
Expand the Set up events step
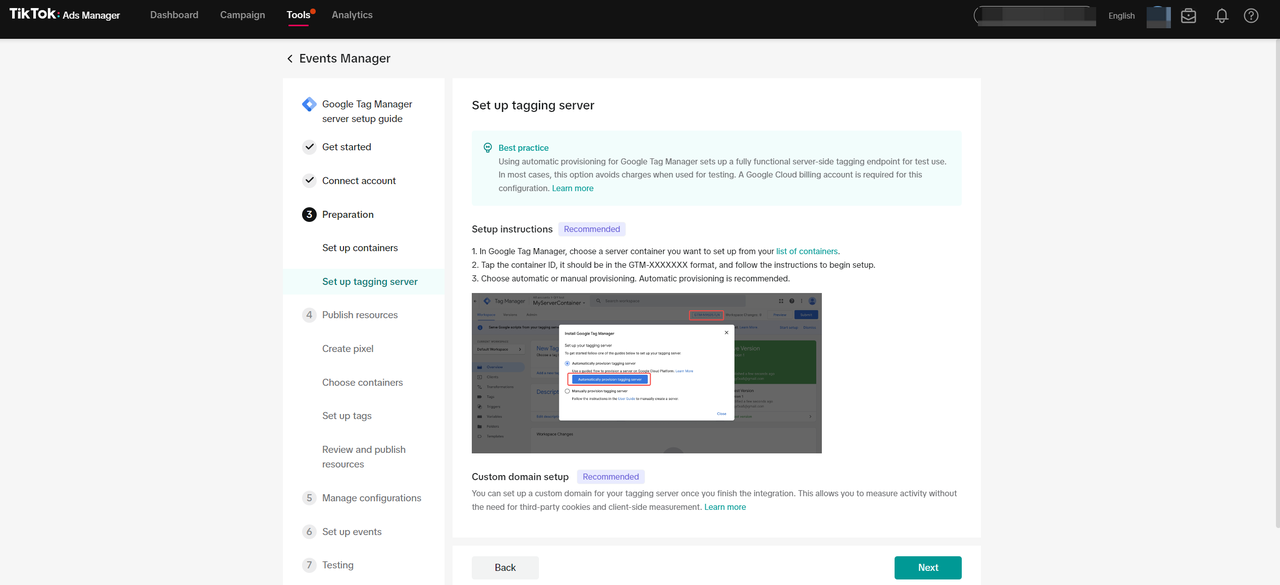(351, 531)
